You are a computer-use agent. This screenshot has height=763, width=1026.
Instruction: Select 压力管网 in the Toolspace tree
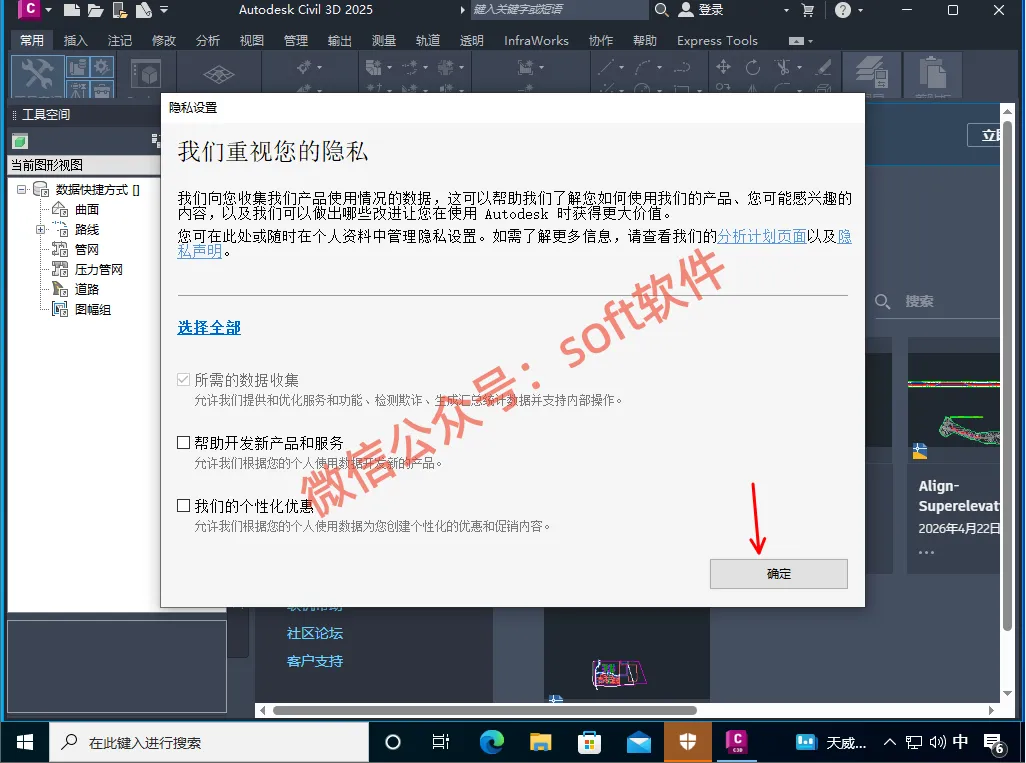98,270
